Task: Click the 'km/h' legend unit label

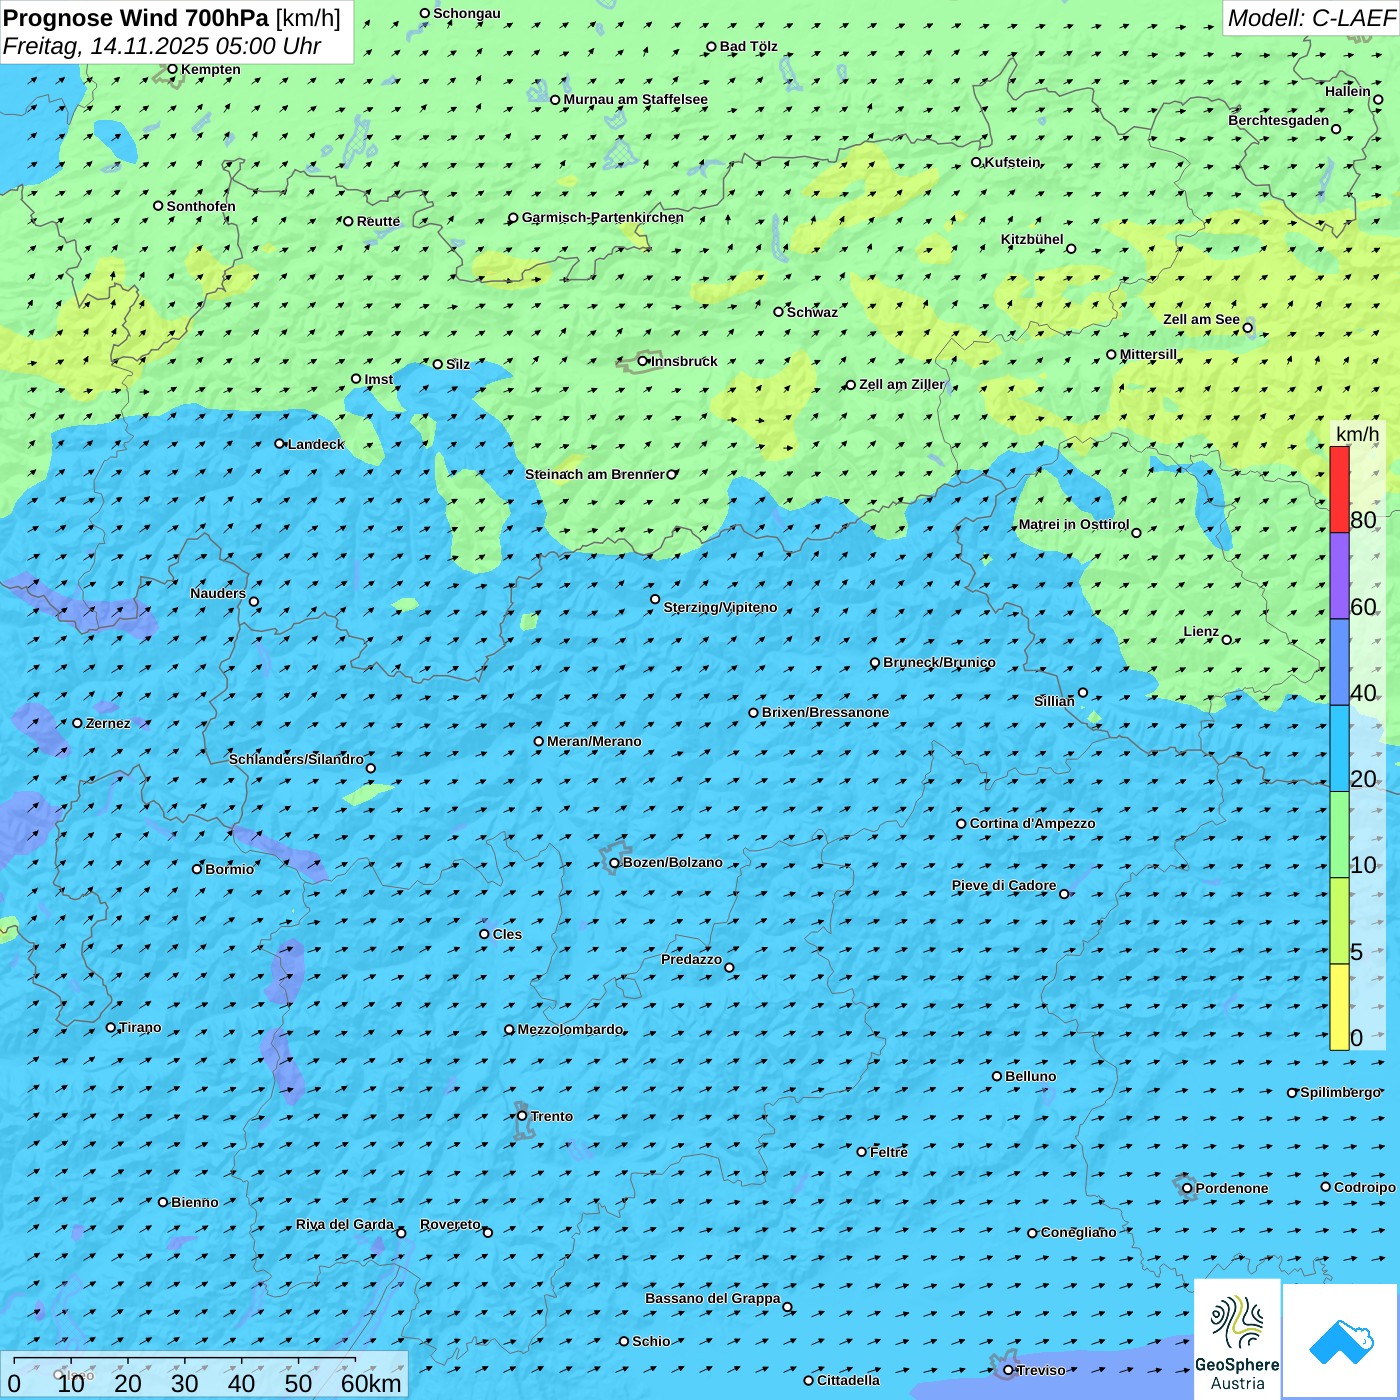Action: [x=1357, y=434]
